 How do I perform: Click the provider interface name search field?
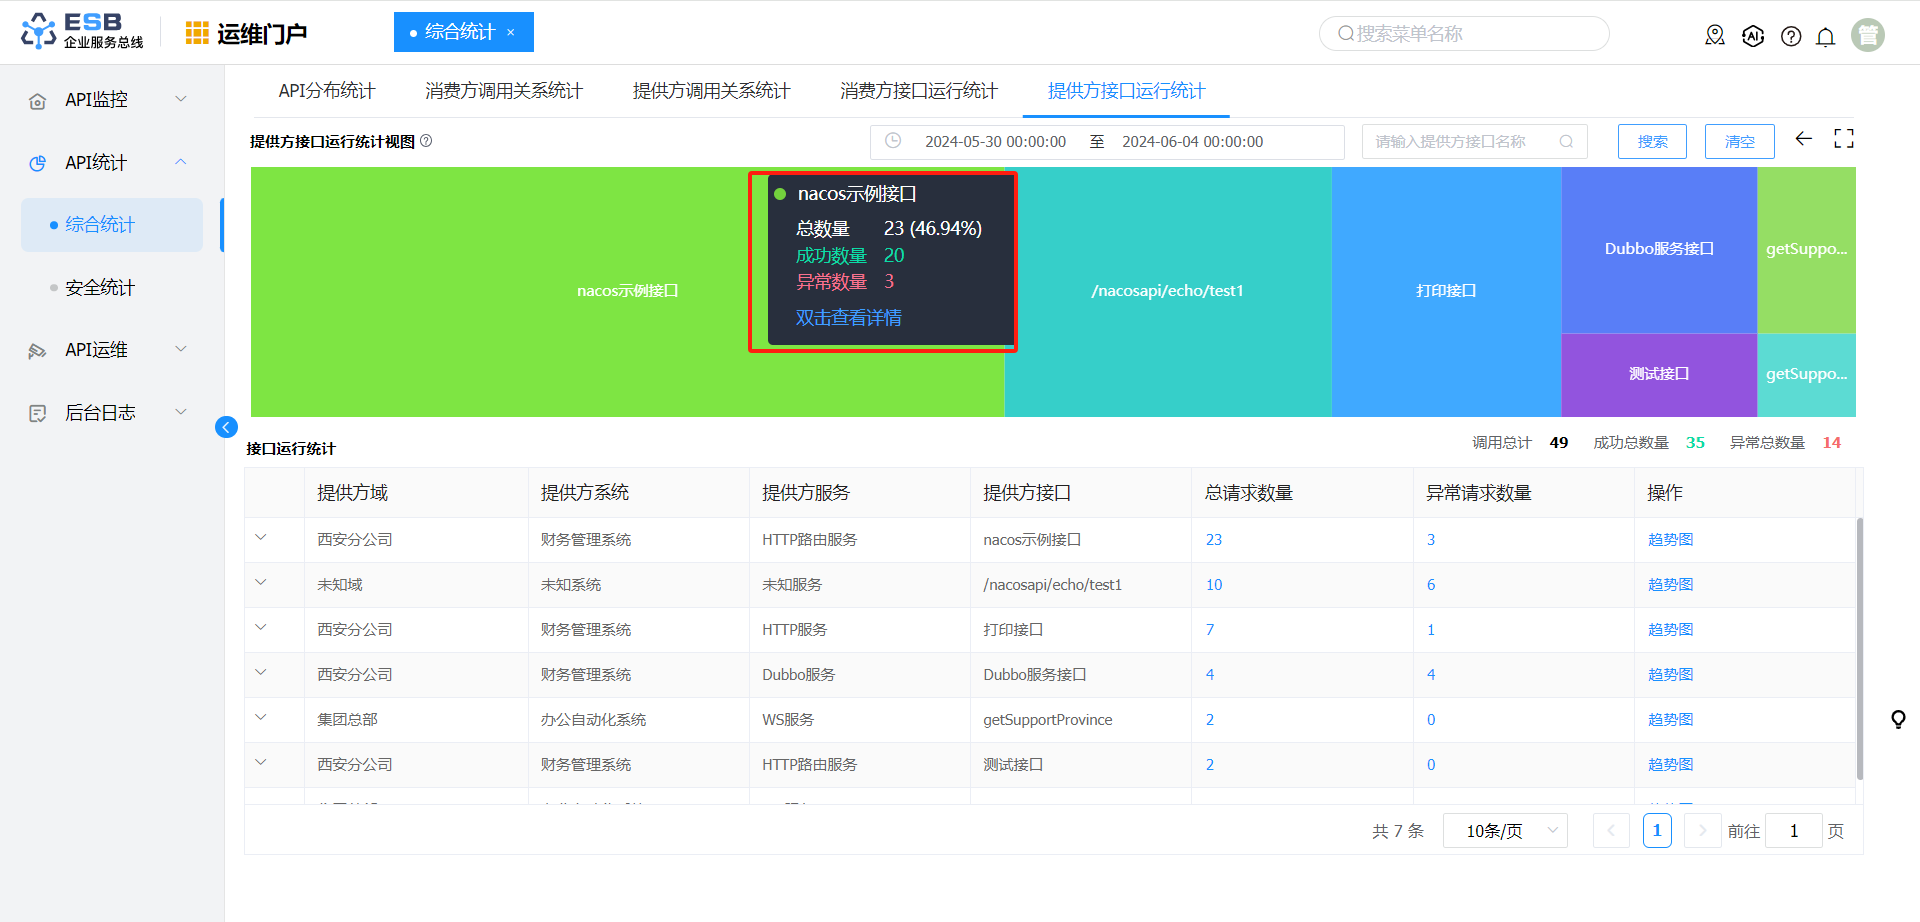point(1460,142)
